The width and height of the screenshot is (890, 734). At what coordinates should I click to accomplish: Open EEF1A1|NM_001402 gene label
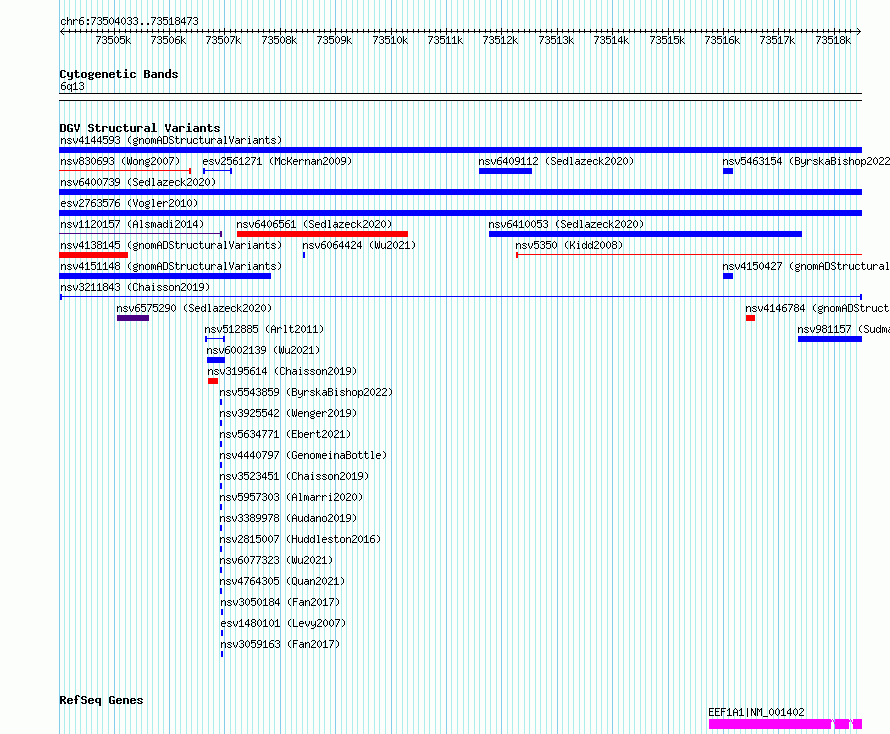tap(756, 712)
